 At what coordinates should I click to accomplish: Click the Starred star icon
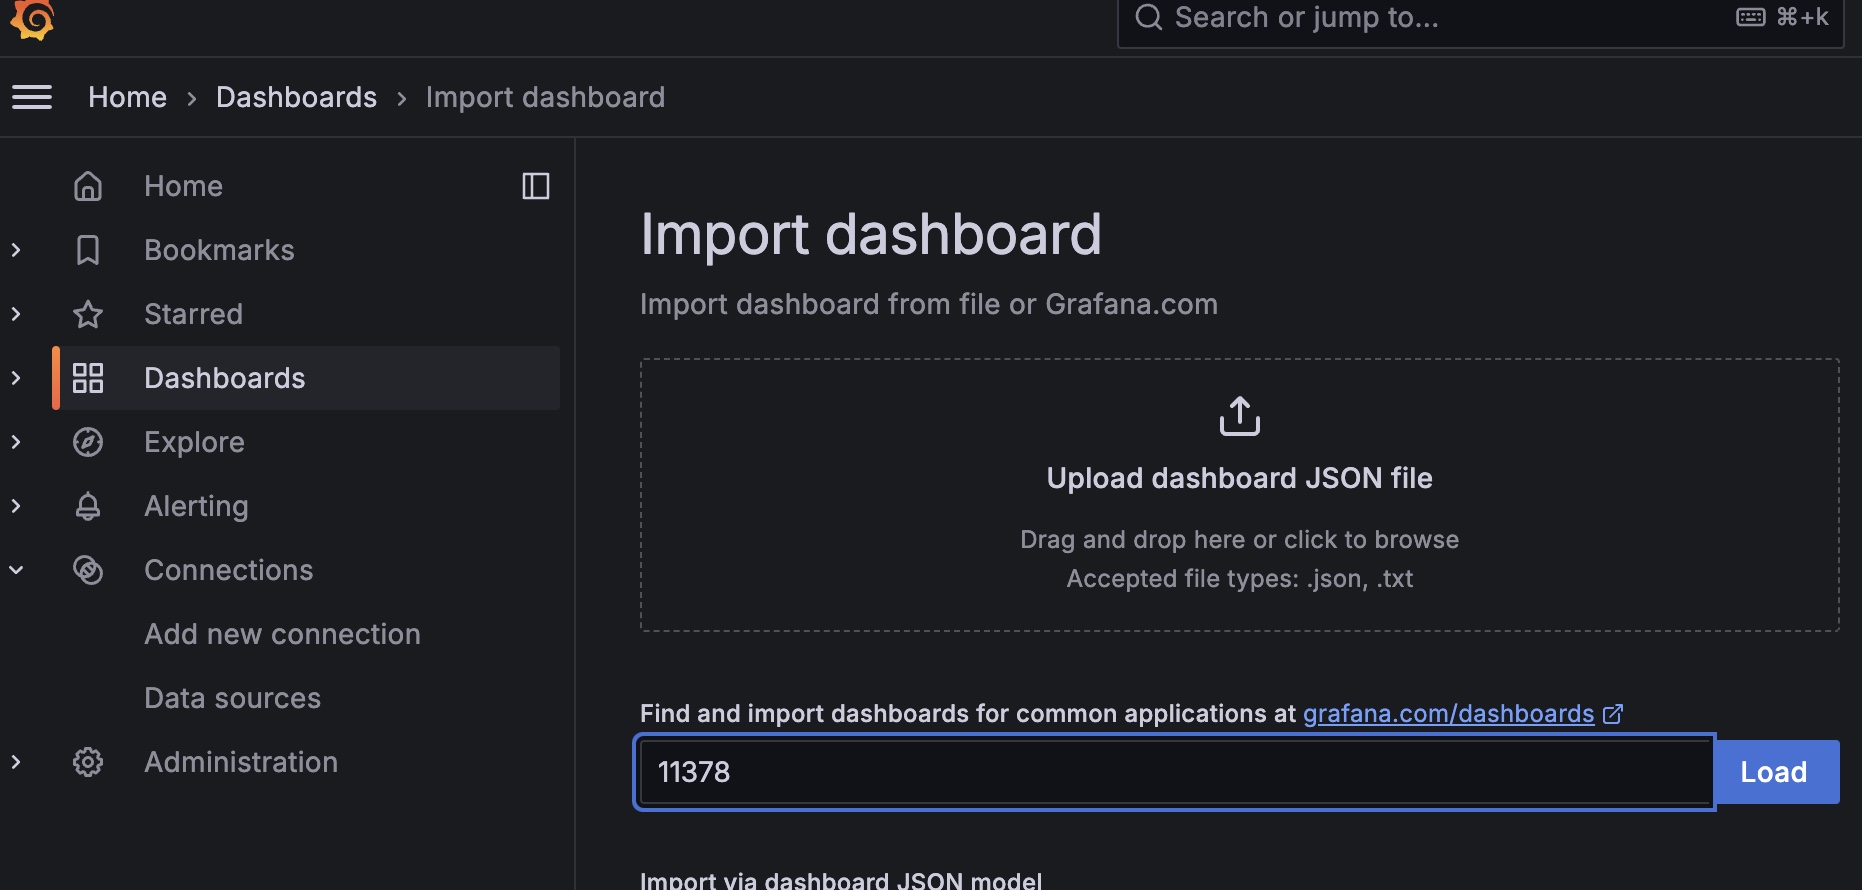click(x=88, y=314)
